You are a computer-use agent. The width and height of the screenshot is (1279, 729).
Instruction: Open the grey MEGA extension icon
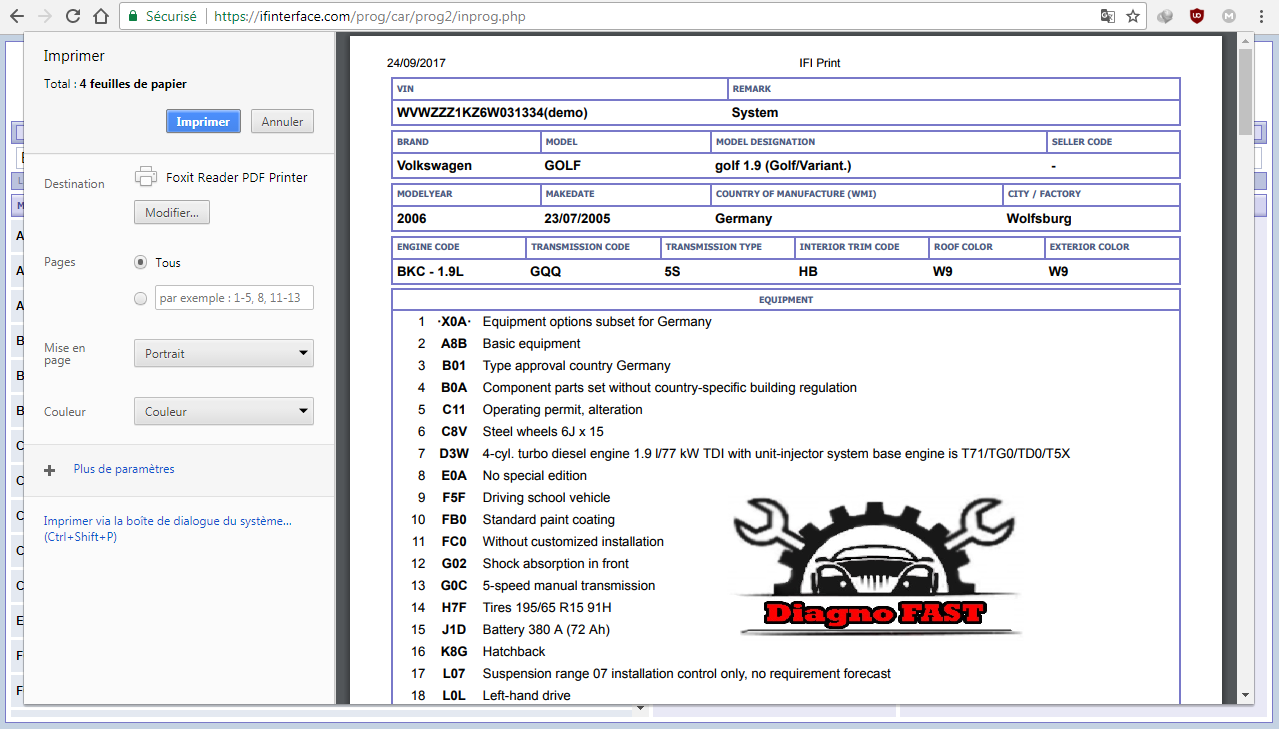point(1229,16)
